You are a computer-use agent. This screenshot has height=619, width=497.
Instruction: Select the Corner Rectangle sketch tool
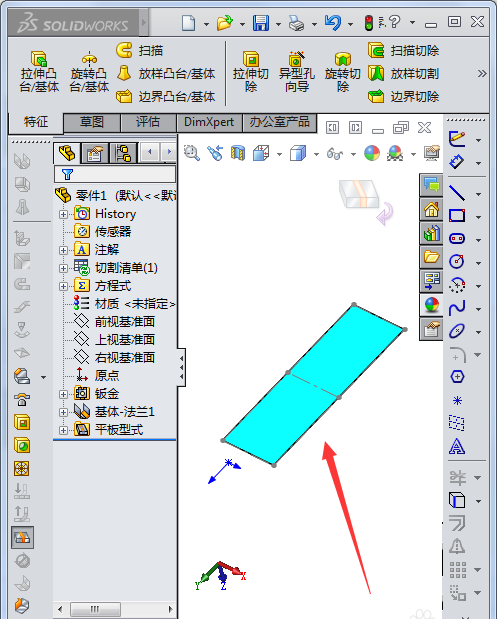pos(457,216)
